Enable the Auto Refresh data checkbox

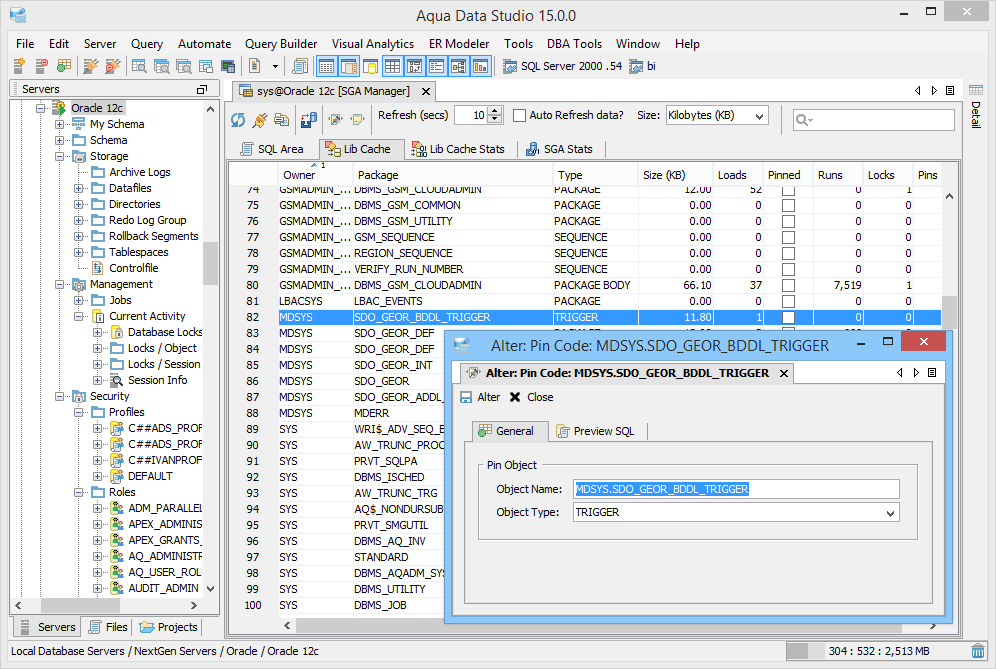[520, 116]
